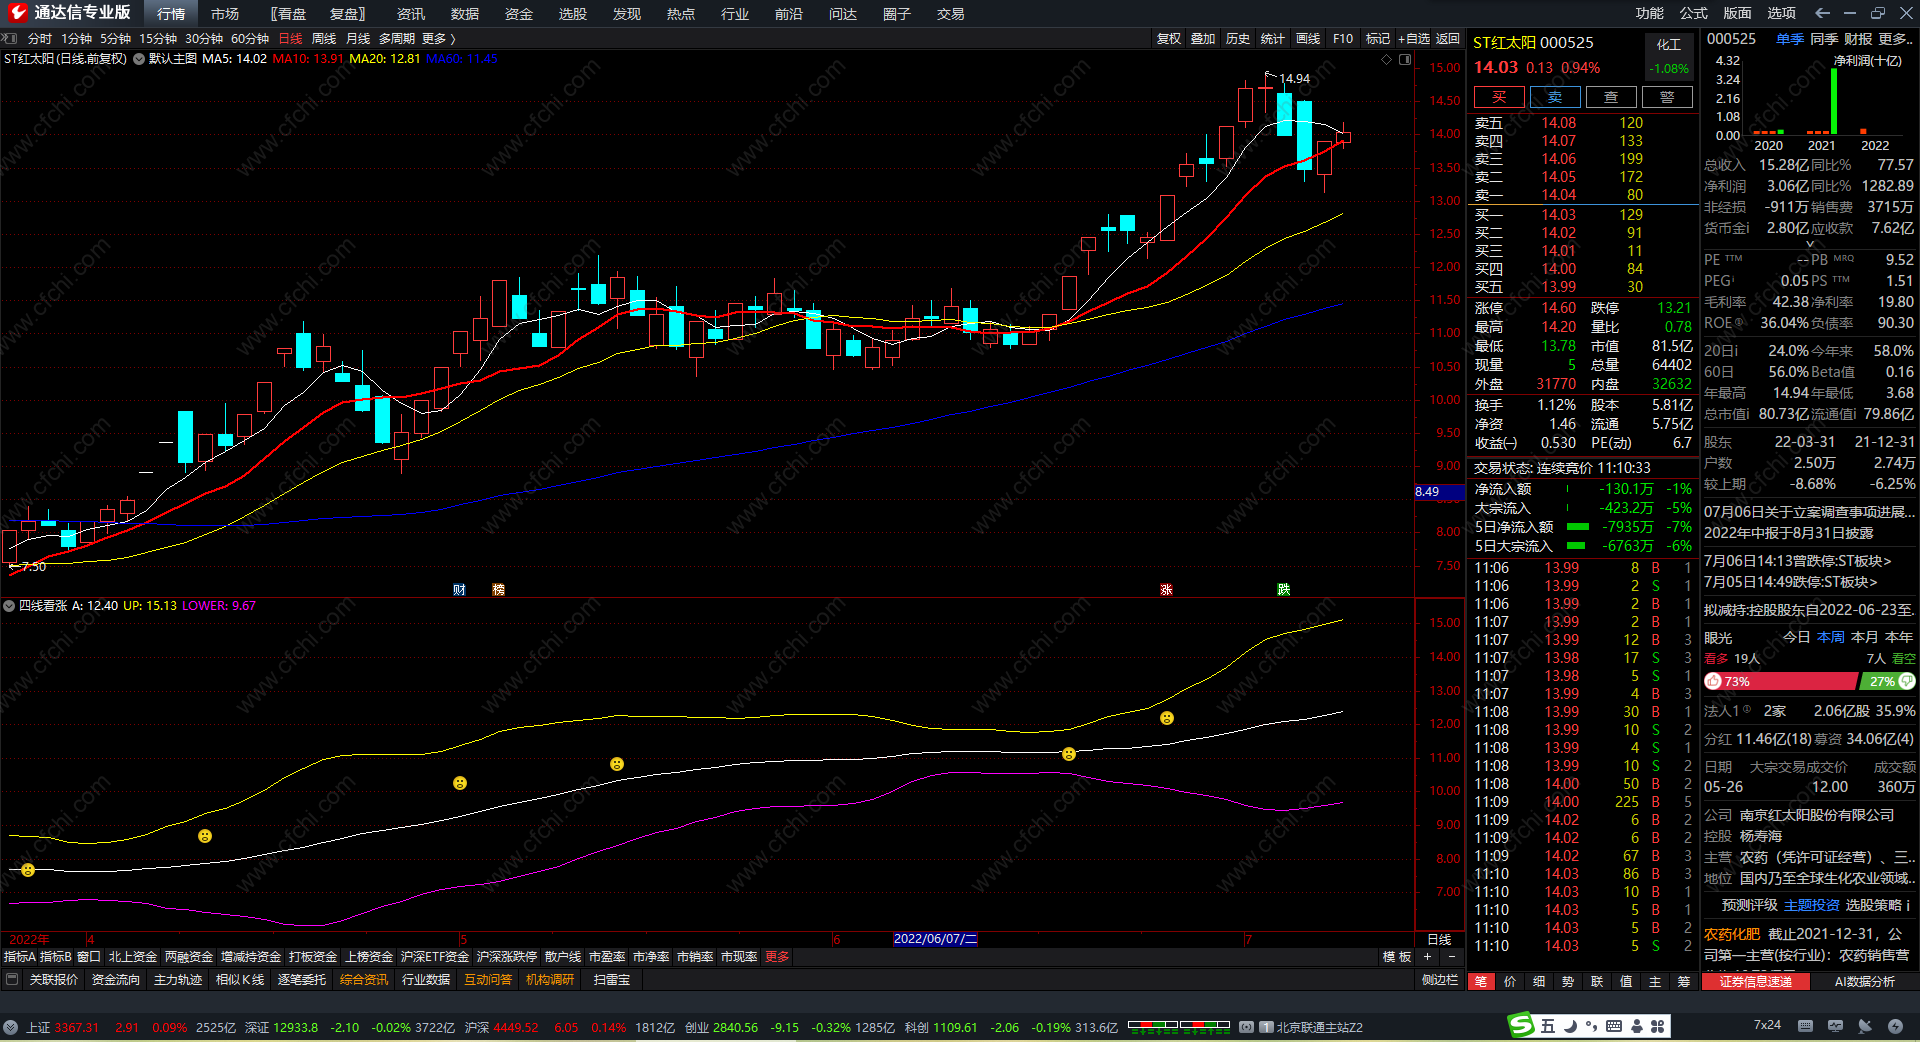This screenshot has height=1042, width=1920.
Task: Open the 指标A indicator dropdown
Action: (19, 957)
